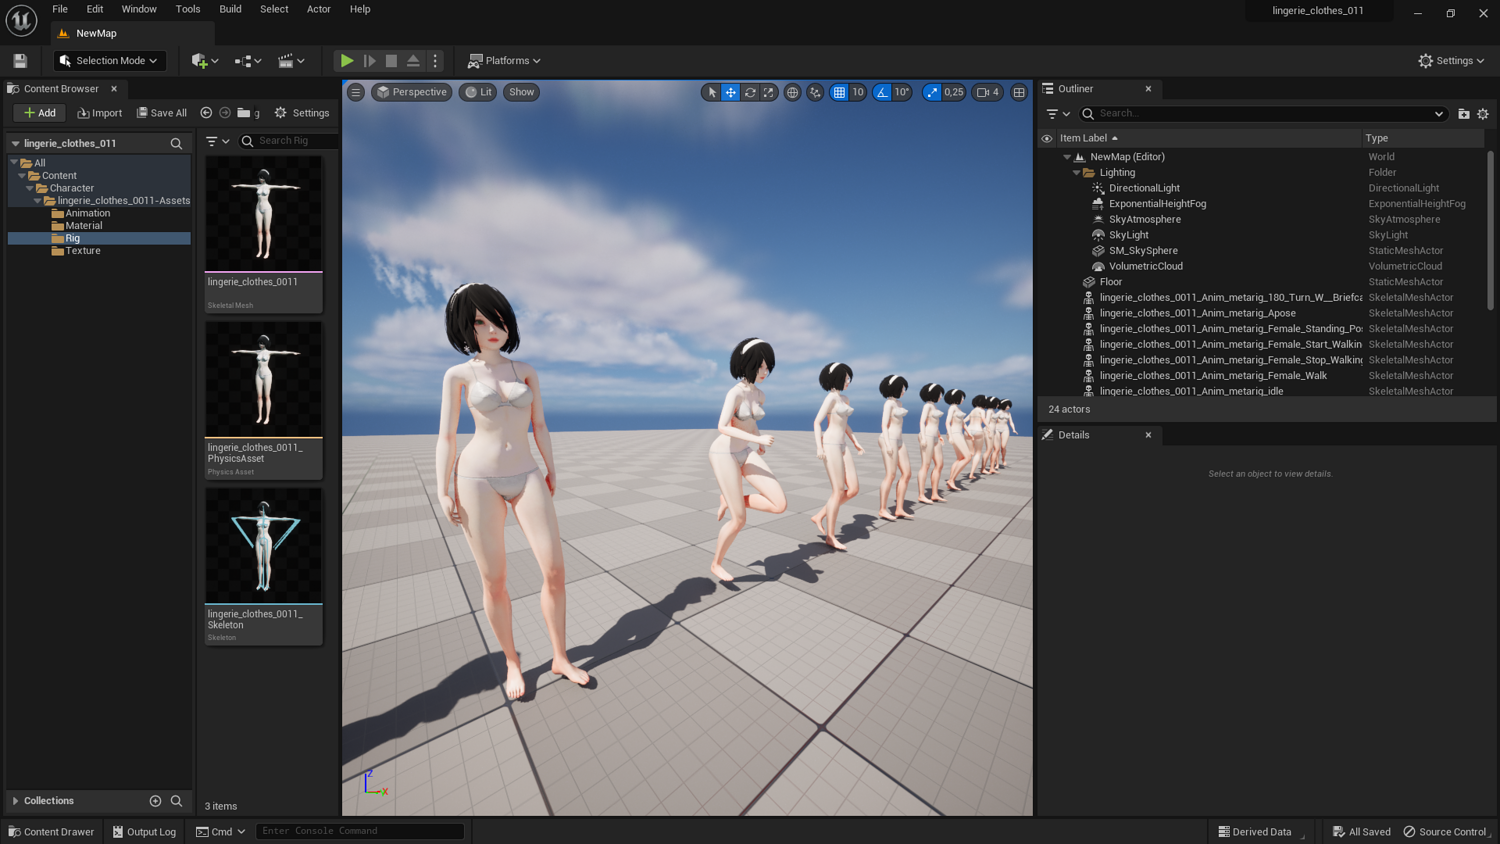Toggle grid snapping in the viewport
This screenshot has width=1500, height=844.
839,92
